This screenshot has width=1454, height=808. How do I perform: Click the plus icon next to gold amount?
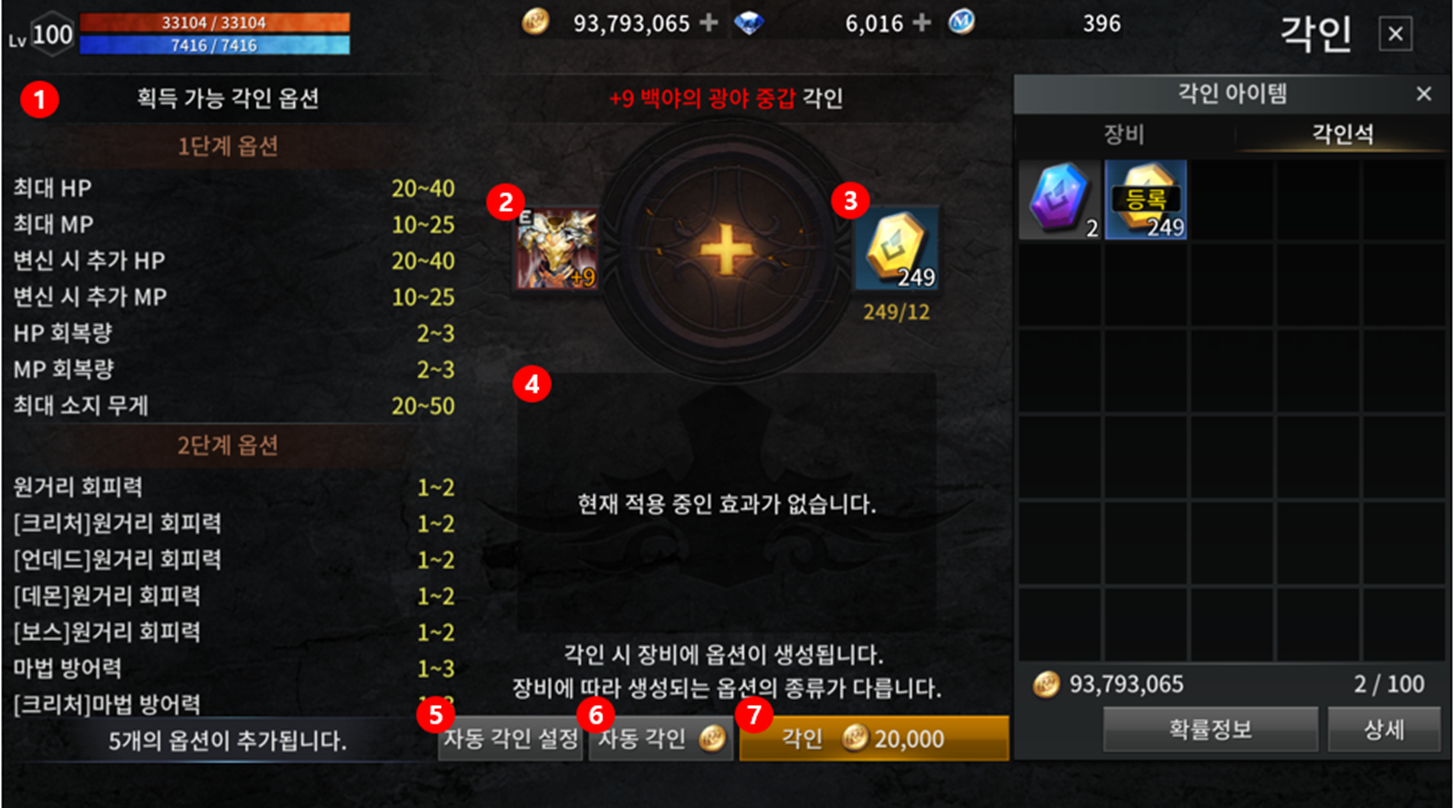(x=710, y=23)
